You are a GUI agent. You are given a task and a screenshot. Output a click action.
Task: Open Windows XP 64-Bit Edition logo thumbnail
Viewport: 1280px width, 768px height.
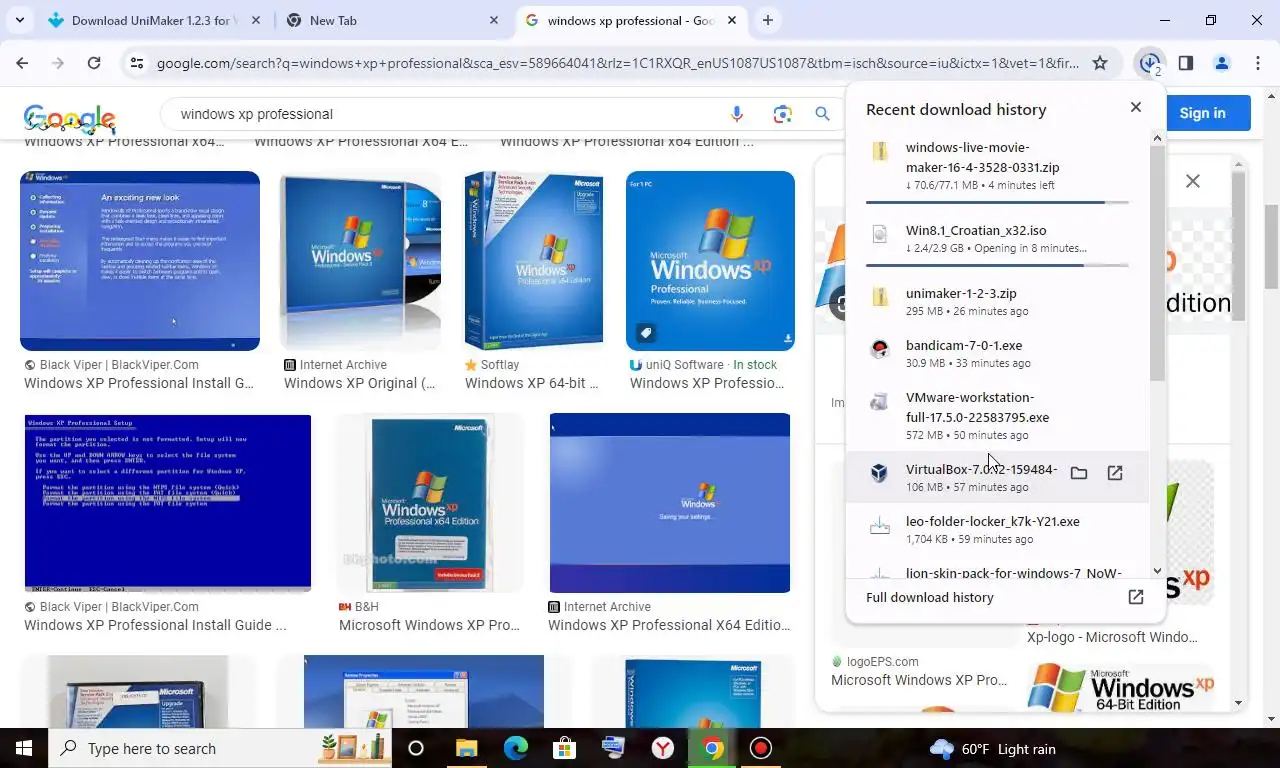(x=1121, y=689)
